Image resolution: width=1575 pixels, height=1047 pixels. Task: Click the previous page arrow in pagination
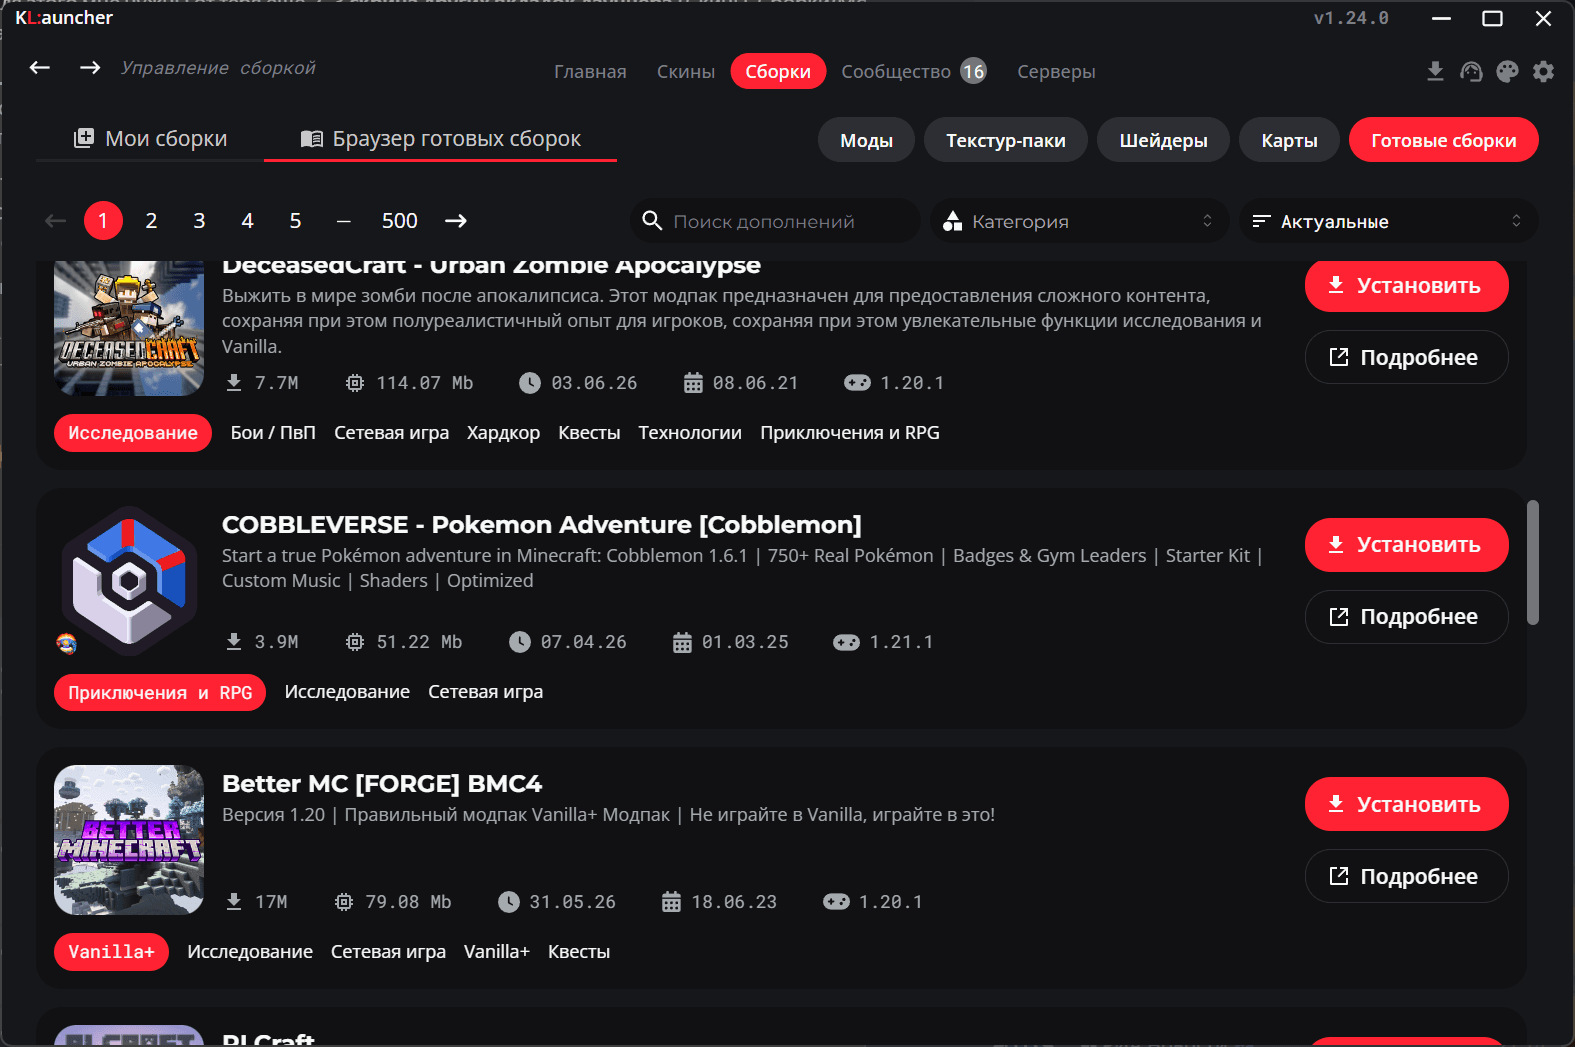(56, 221)
